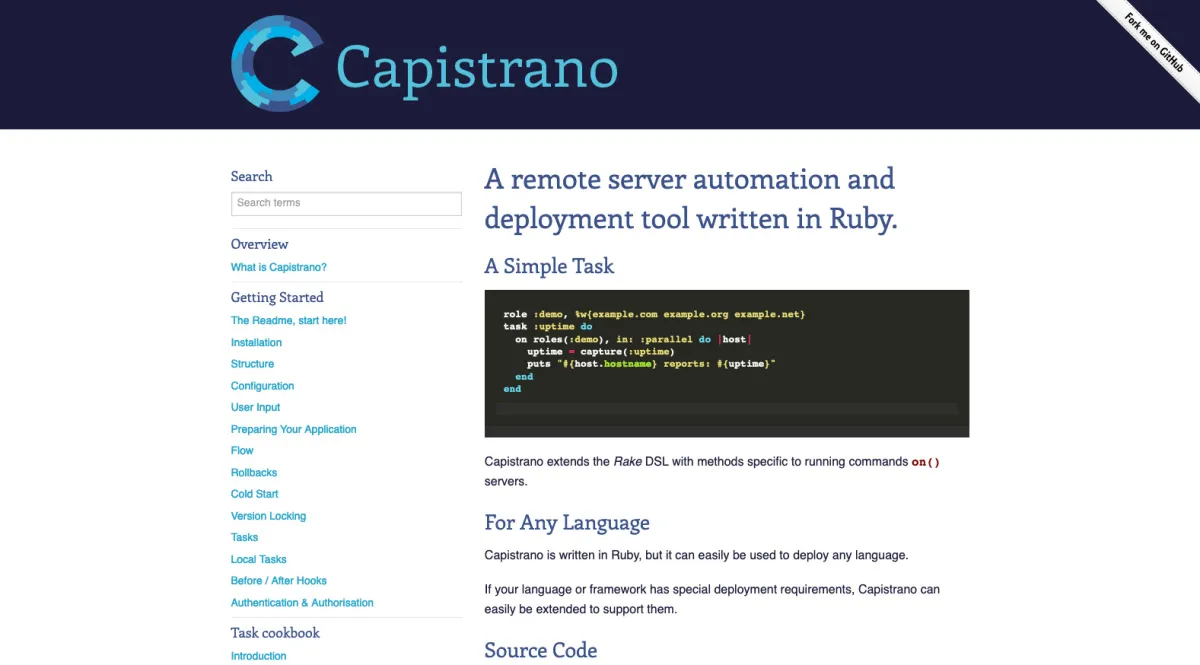
Task: Click the Search heading label
Action: [x=251, y=176]
